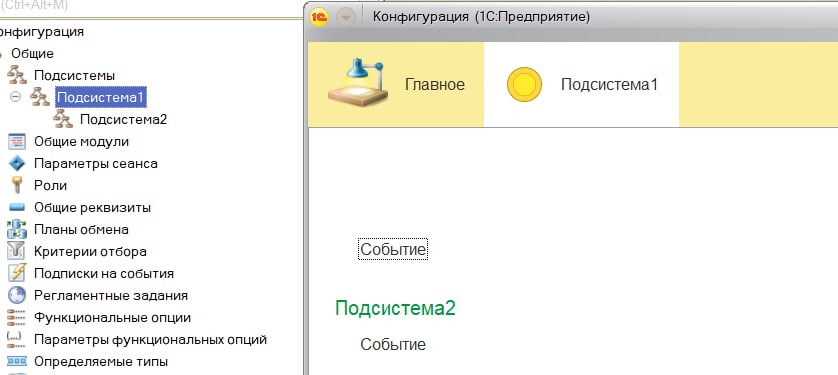Select the Роли tree item
Viewport: 838px width, 375px height.
[x=50, y=185]
